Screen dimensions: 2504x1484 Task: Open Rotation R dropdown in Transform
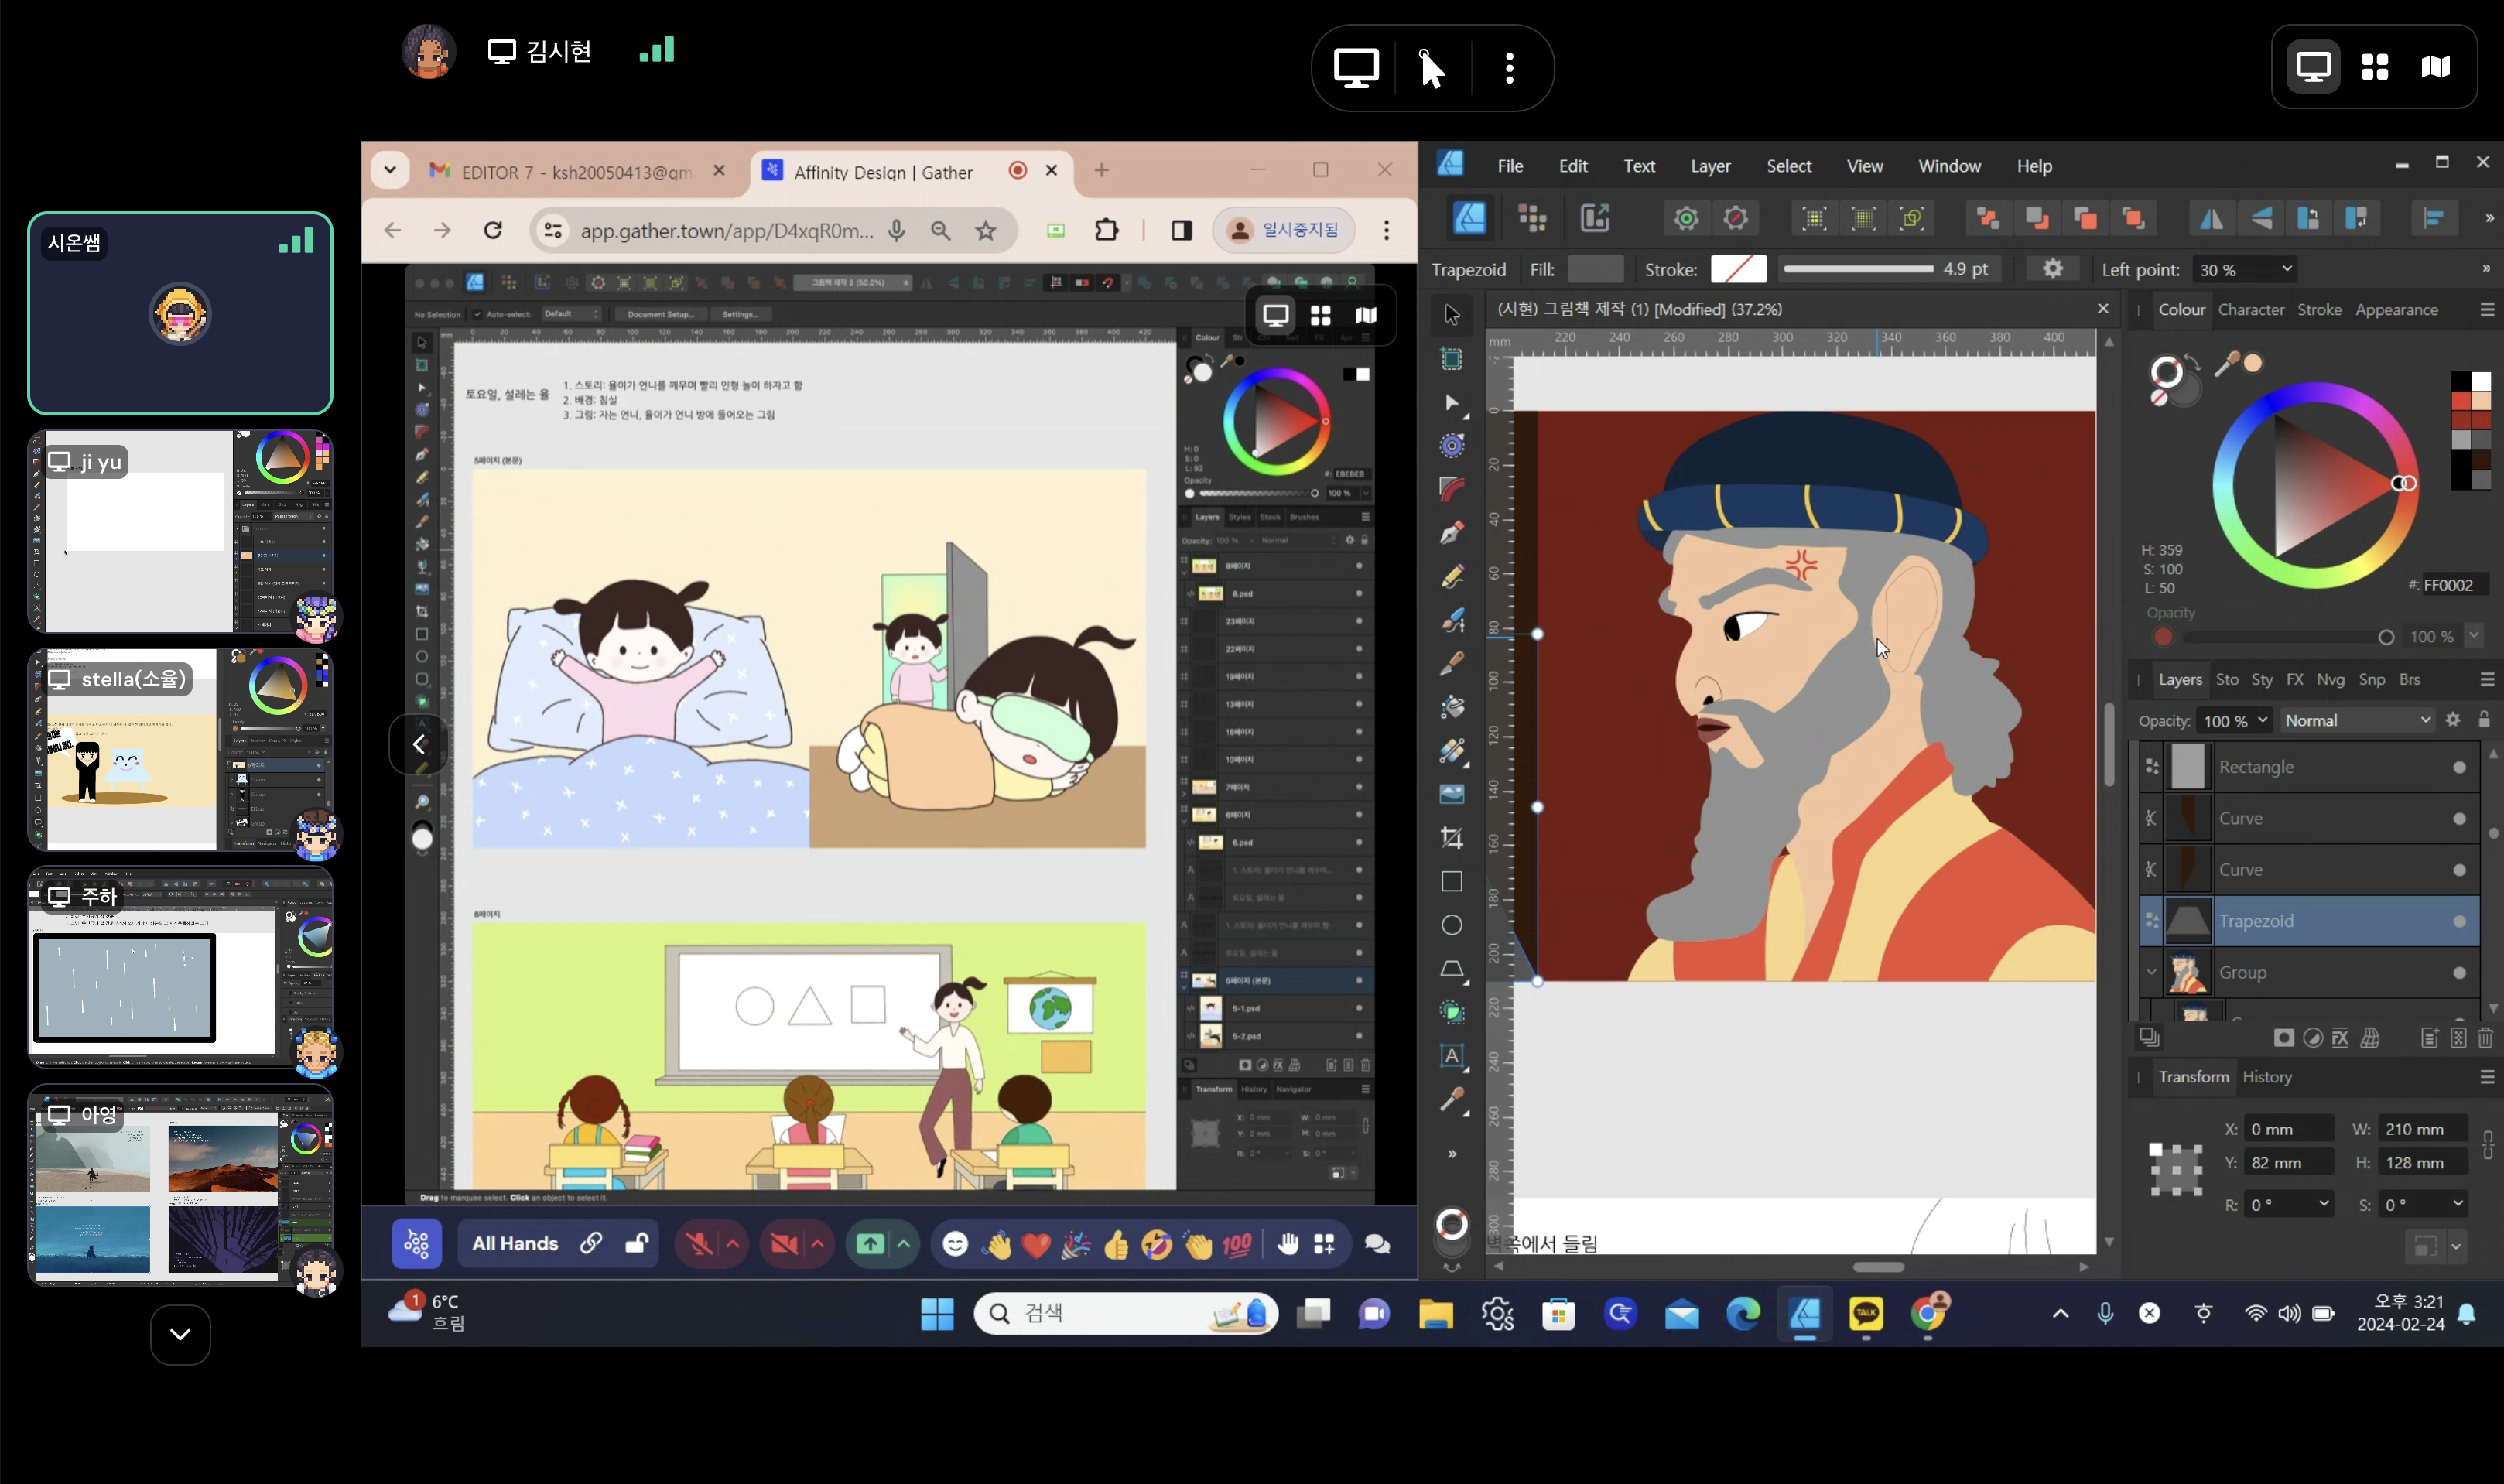coord(2323,1203)
